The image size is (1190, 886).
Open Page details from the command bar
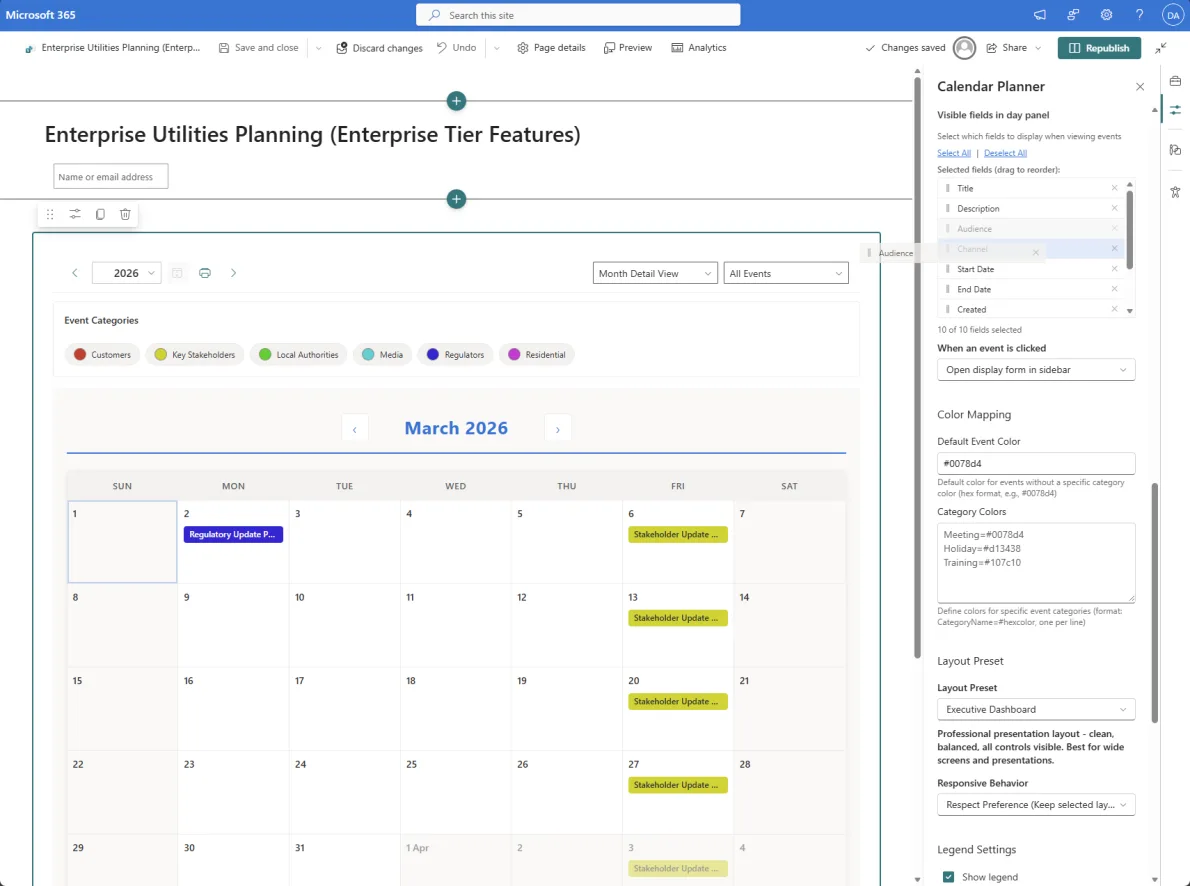tap(551, 47)
